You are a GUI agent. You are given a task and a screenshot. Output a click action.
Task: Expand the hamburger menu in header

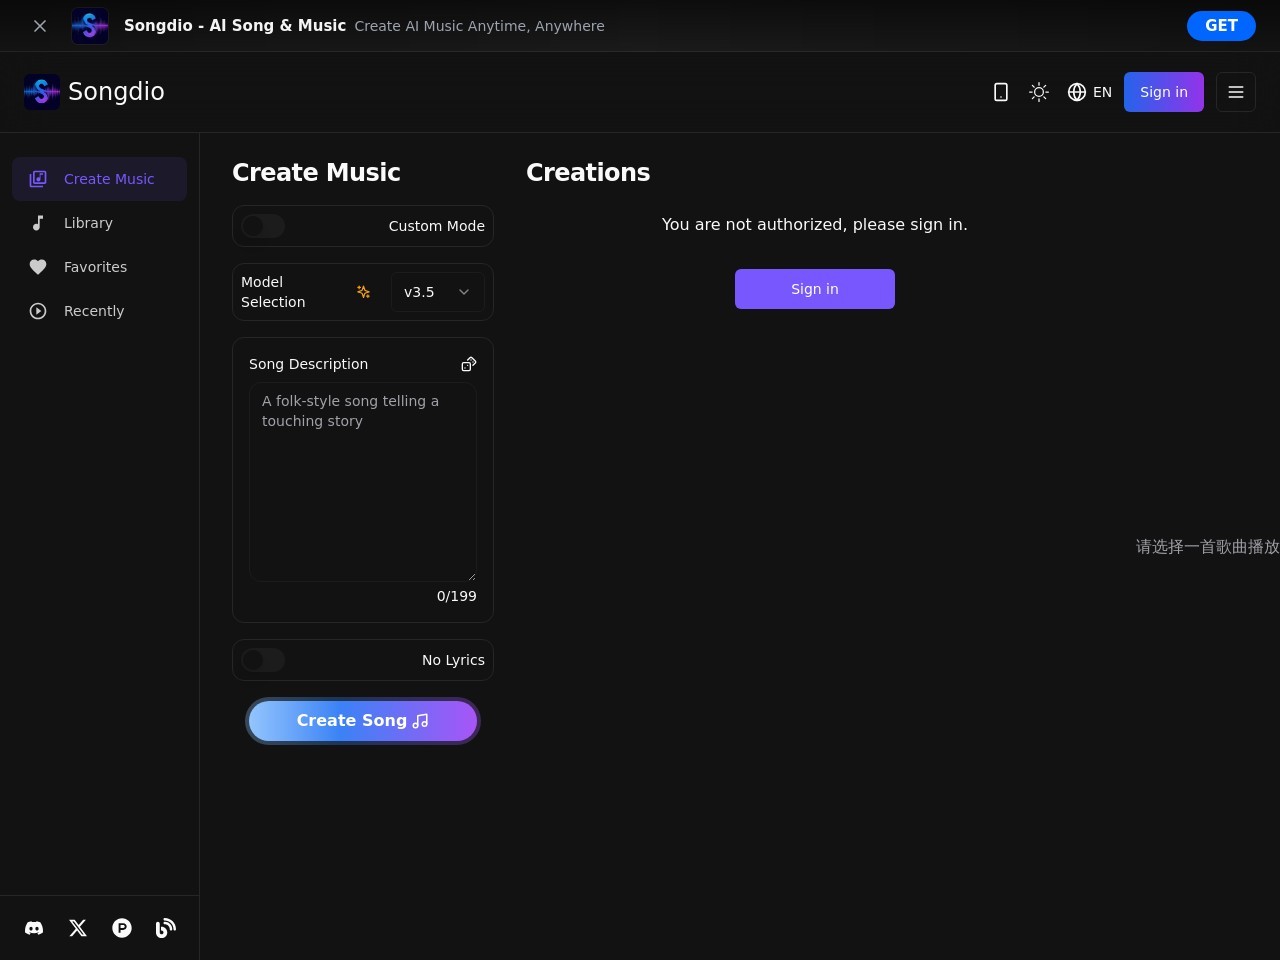[1235, 92]
